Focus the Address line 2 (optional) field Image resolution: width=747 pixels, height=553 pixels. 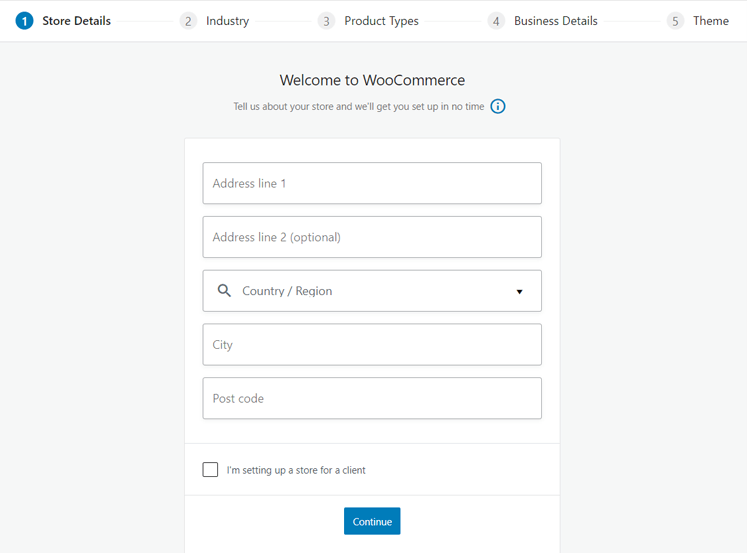click(372, 237)
